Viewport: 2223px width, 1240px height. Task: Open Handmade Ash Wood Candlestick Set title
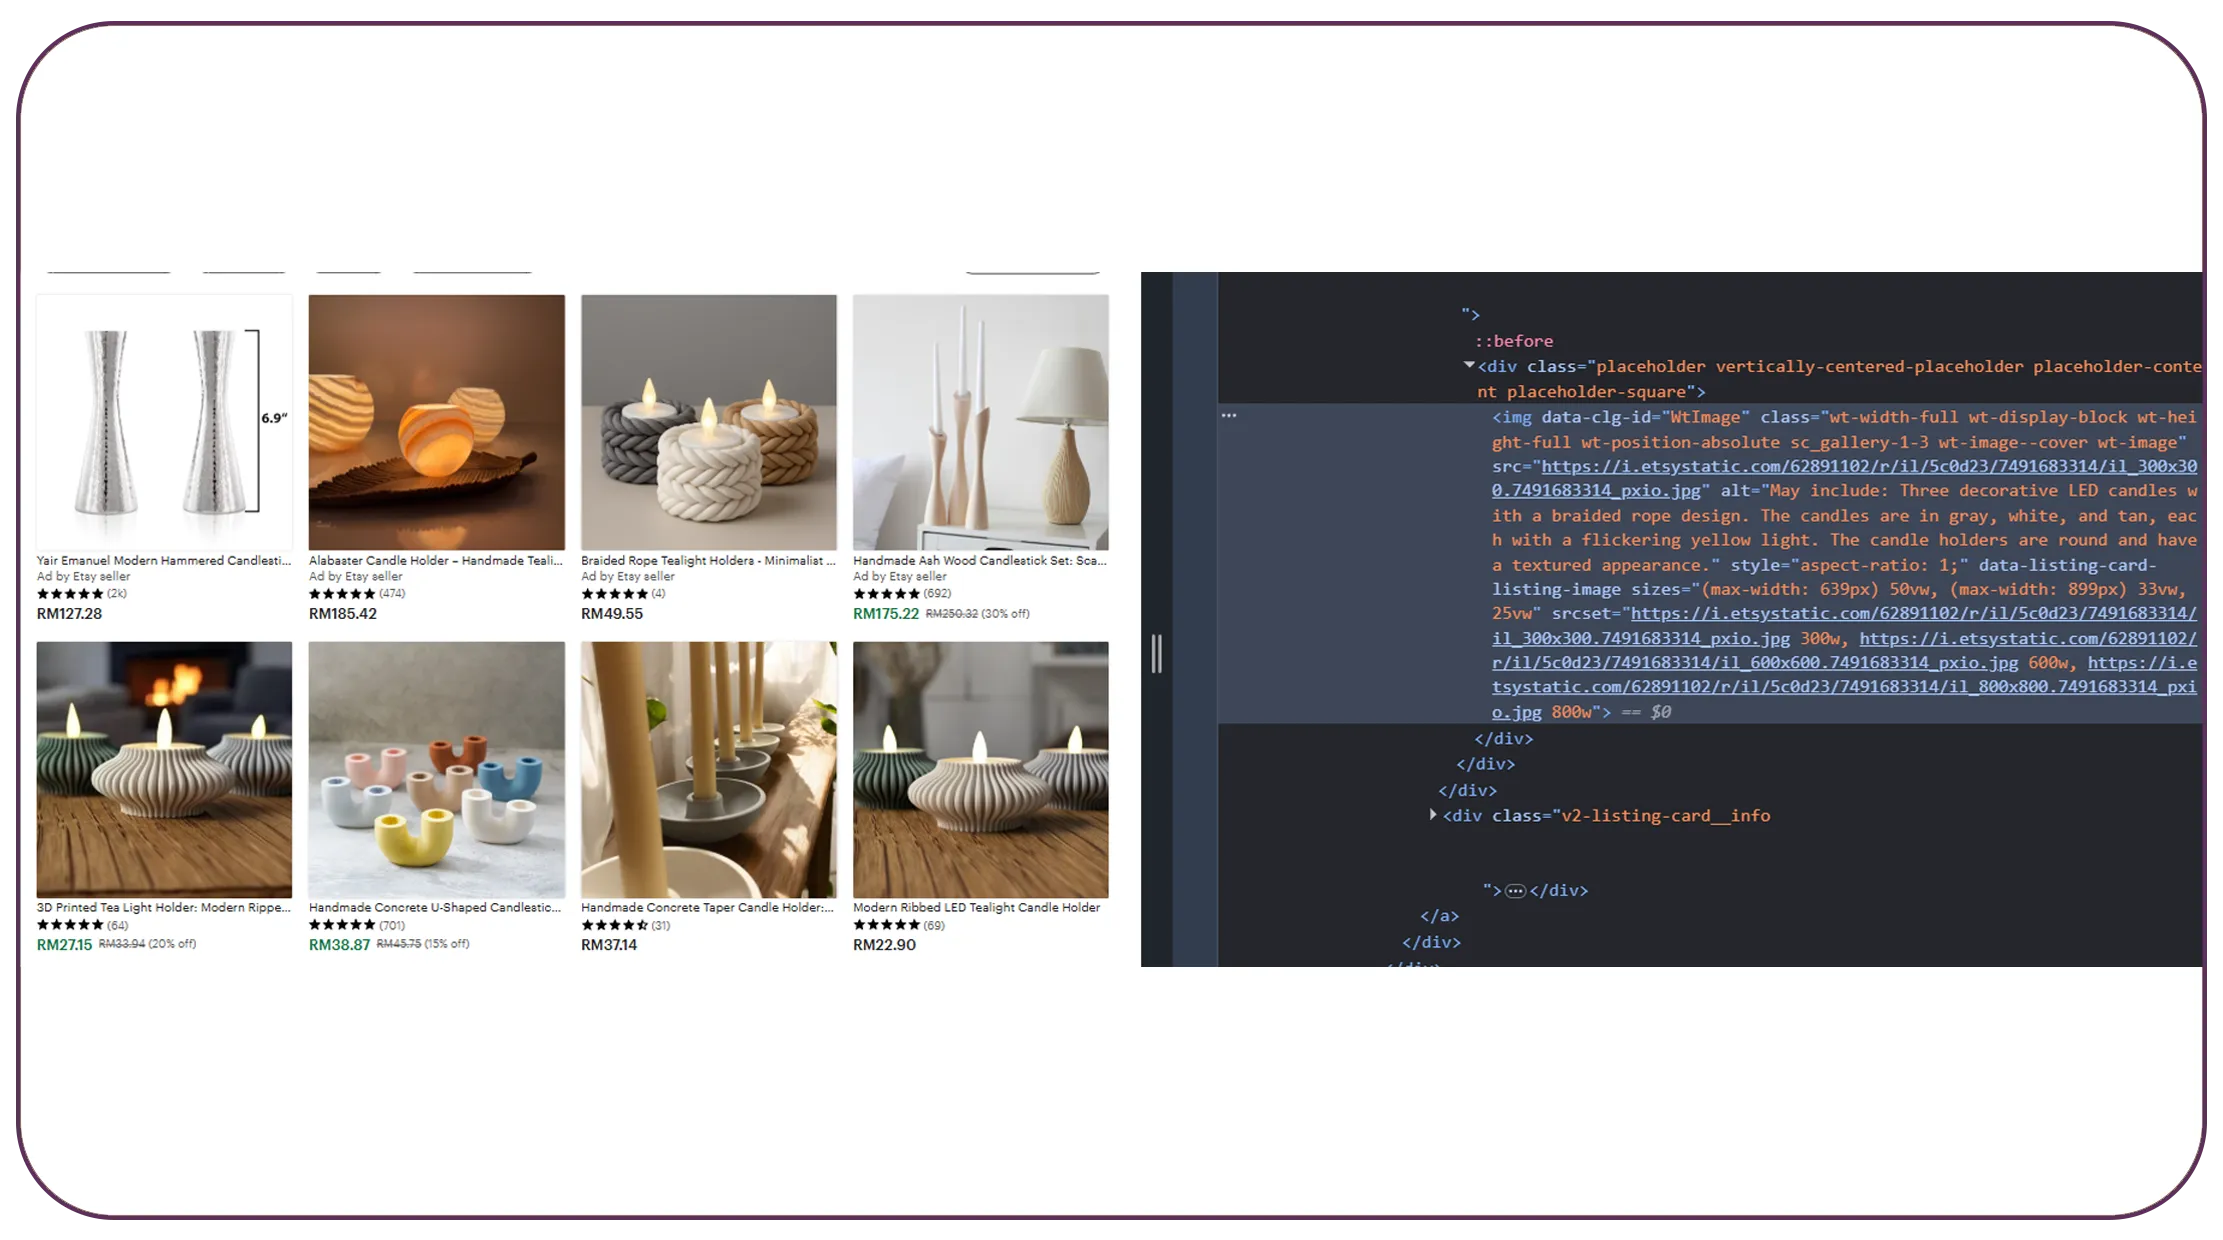[x=979, y=561]
